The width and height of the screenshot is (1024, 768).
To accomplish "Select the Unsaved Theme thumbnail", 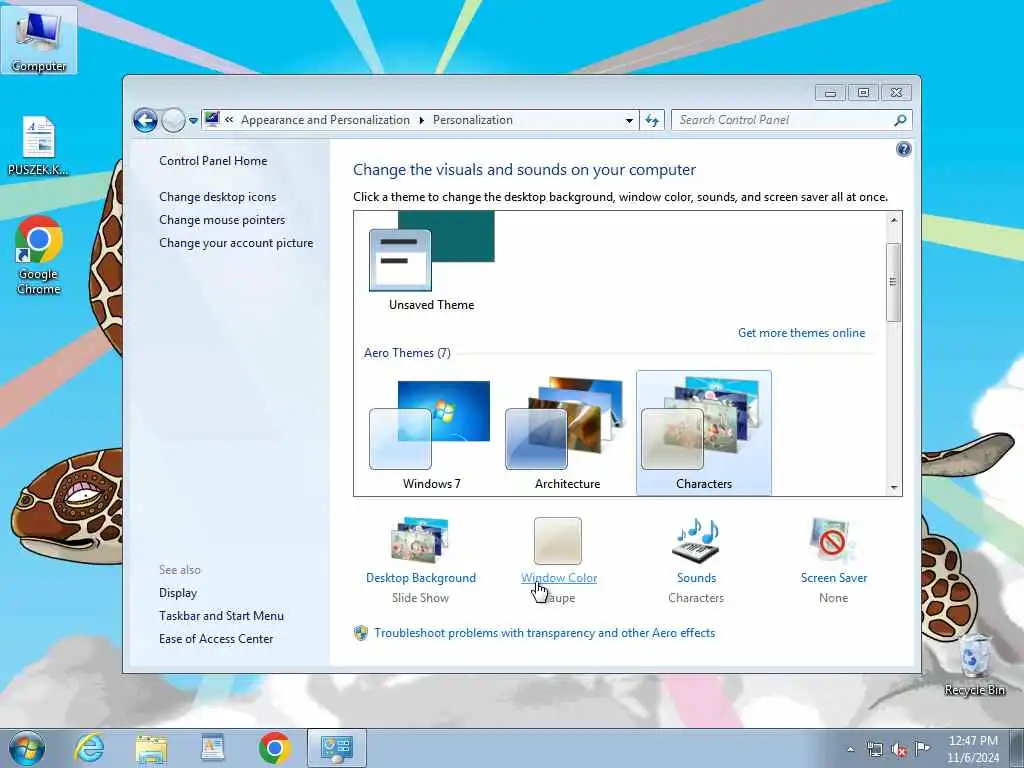I will tap(432, 262).
